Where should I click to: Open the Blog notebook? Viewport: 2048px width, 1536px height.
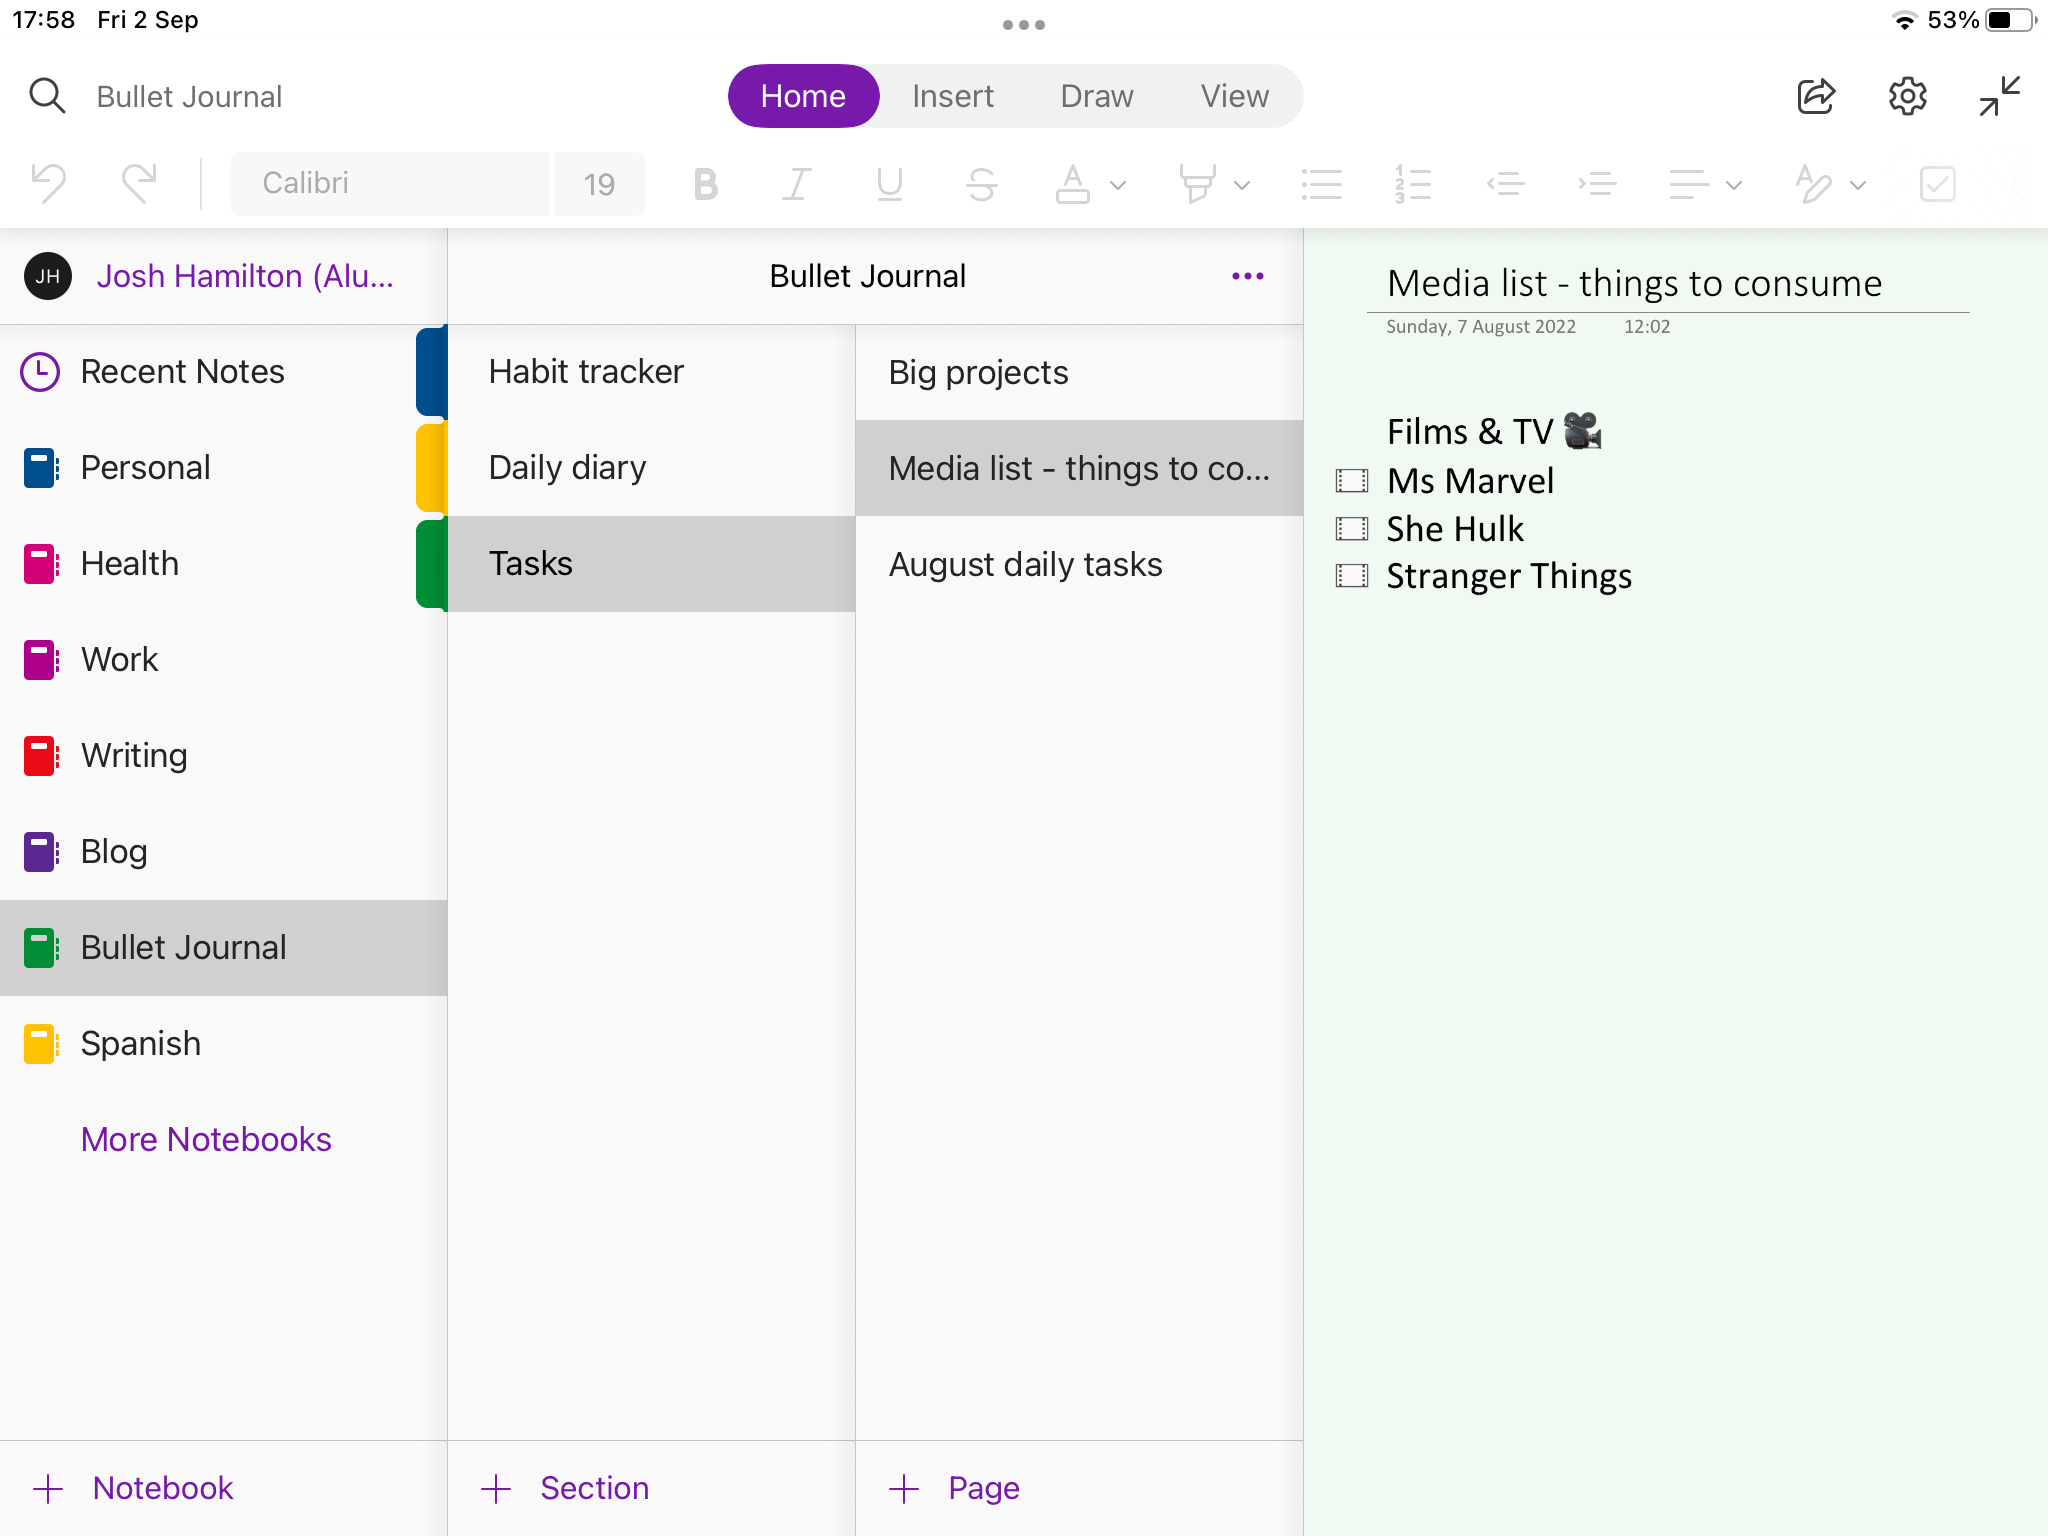point(223,852)
